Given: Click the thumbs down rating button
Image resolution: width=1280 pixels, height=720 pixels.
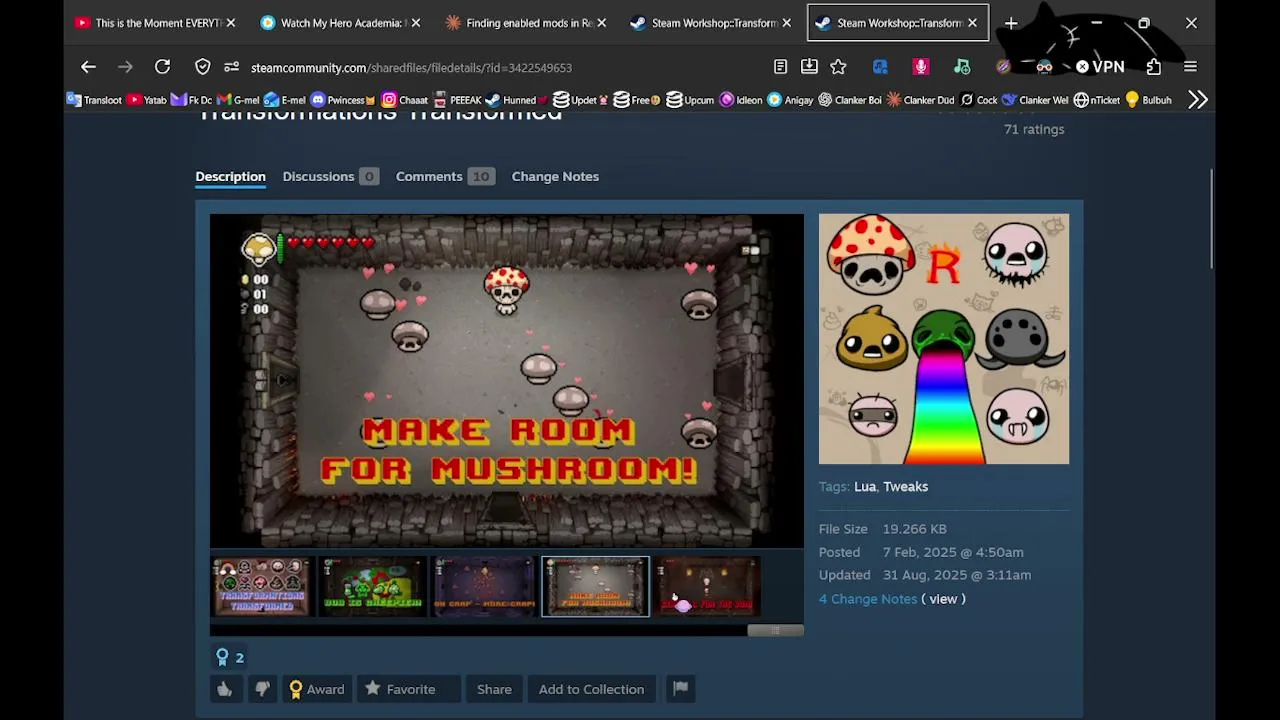Looking at the screenshot, I should (x=262, y=689).
